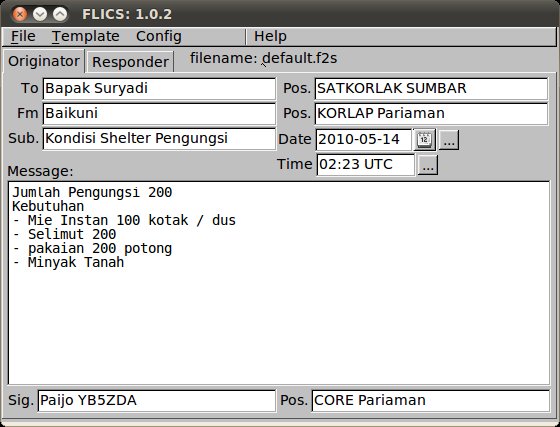The image size is (560, 427).
Task: Click the To field containing Bapak Suryadi
Action: click(x=159, y=89)
